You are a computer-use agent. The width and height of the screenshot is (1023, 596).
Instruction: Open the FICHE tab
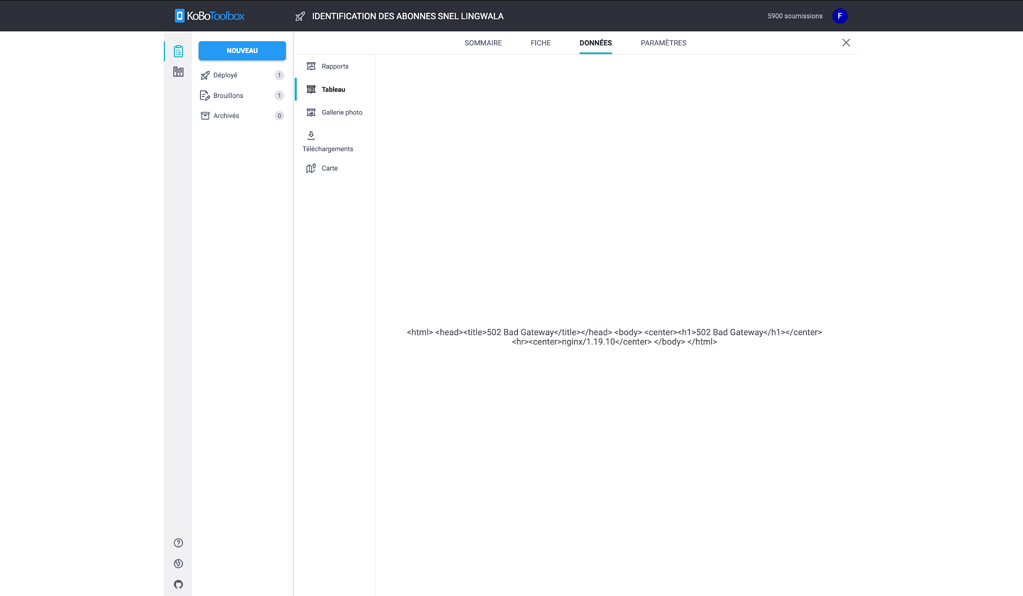tap(540, 43)
